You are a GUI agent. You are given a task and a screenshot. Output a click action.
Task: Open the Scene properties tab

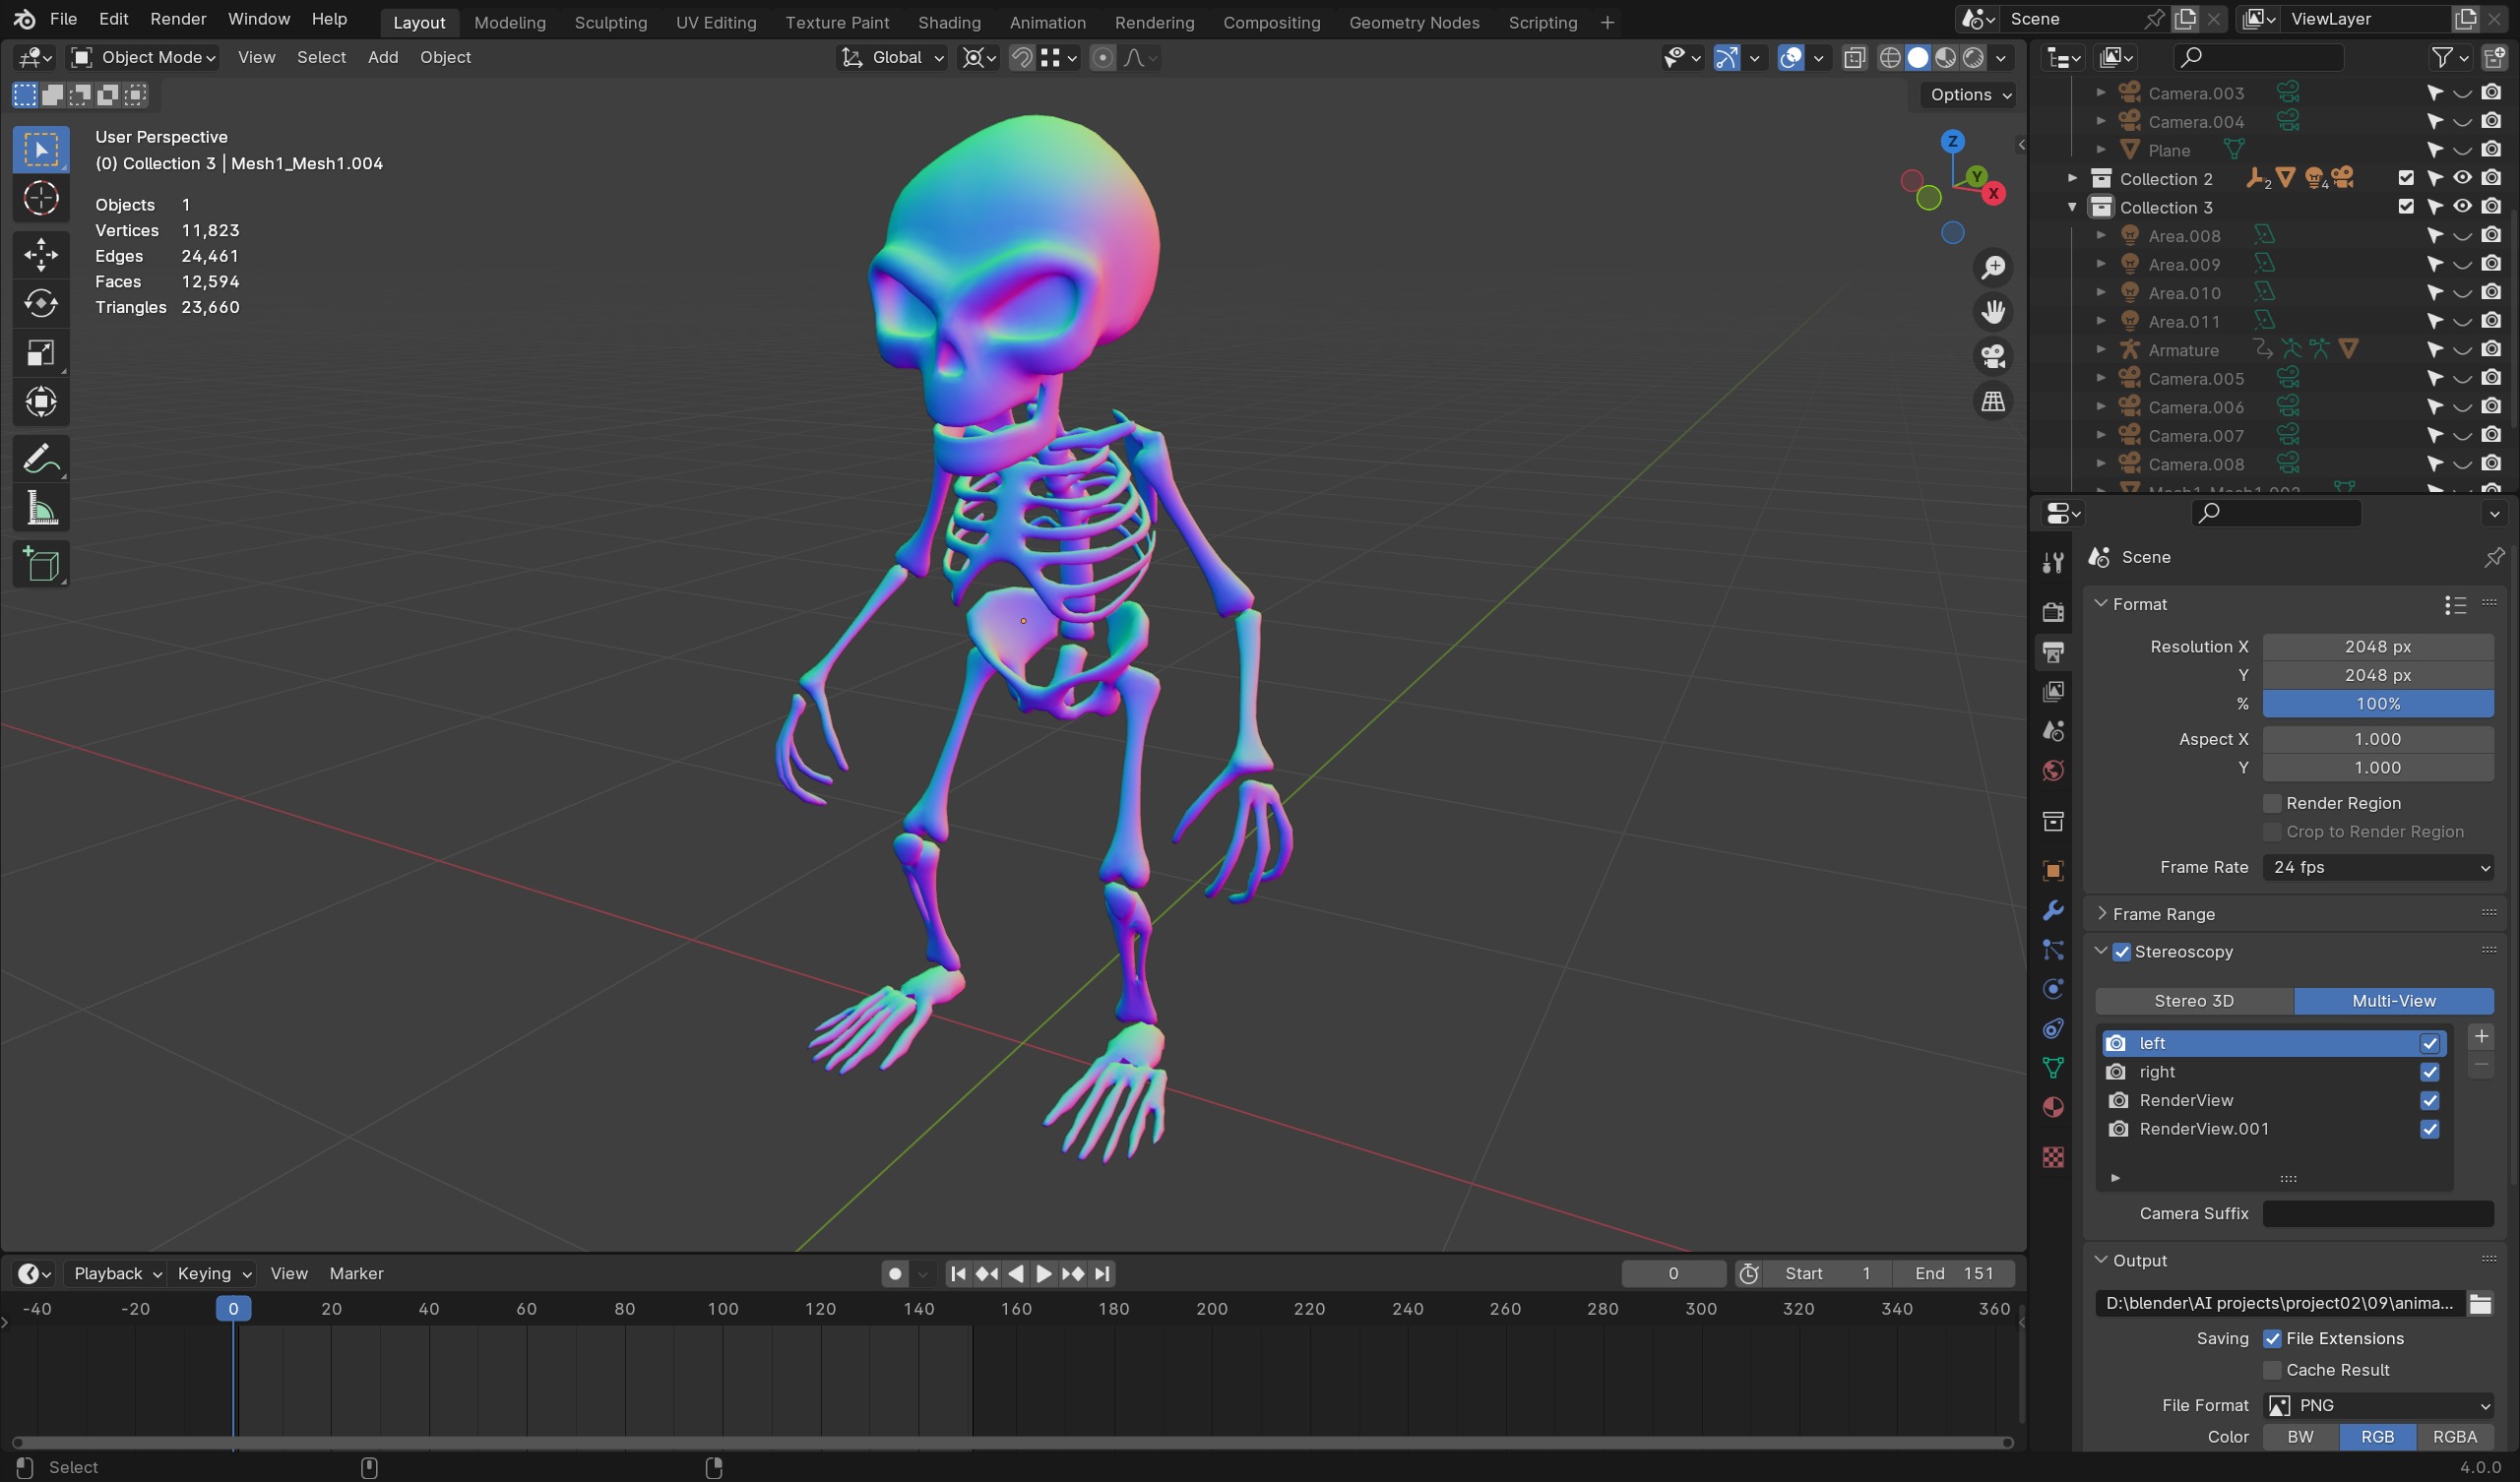tap(2053, 731)
